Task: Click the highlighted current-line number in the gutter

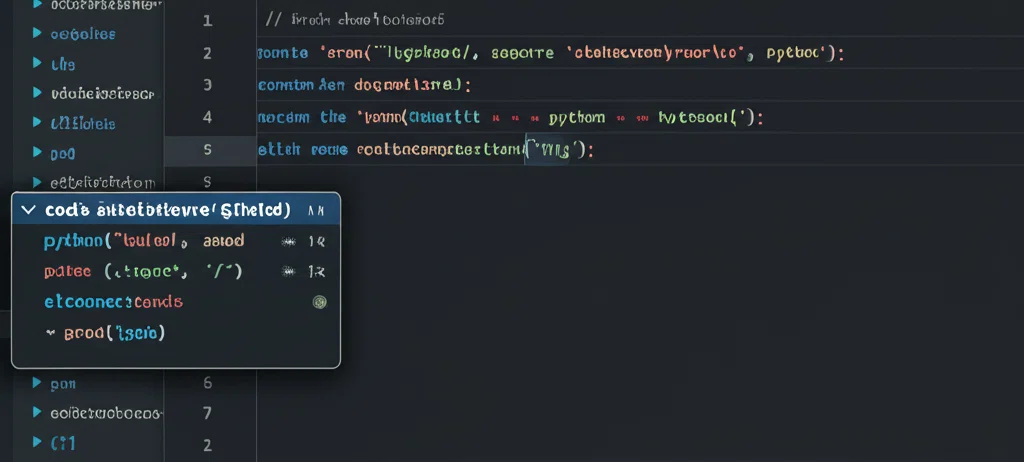Action: [208, 150]
